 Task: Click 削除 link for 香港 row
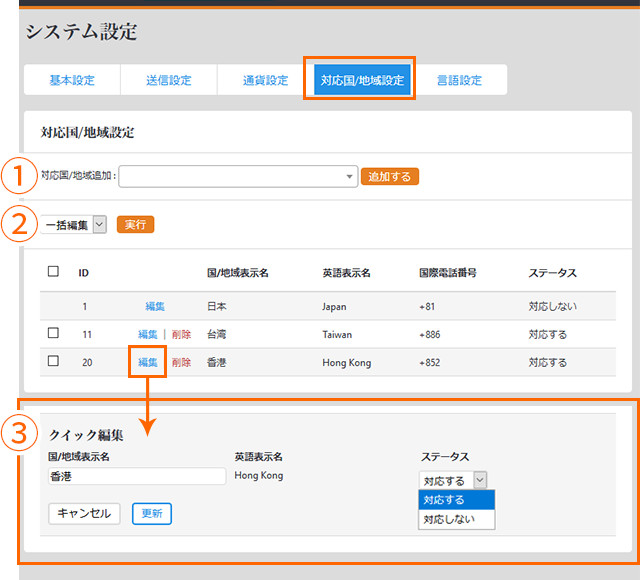(181, 362)
